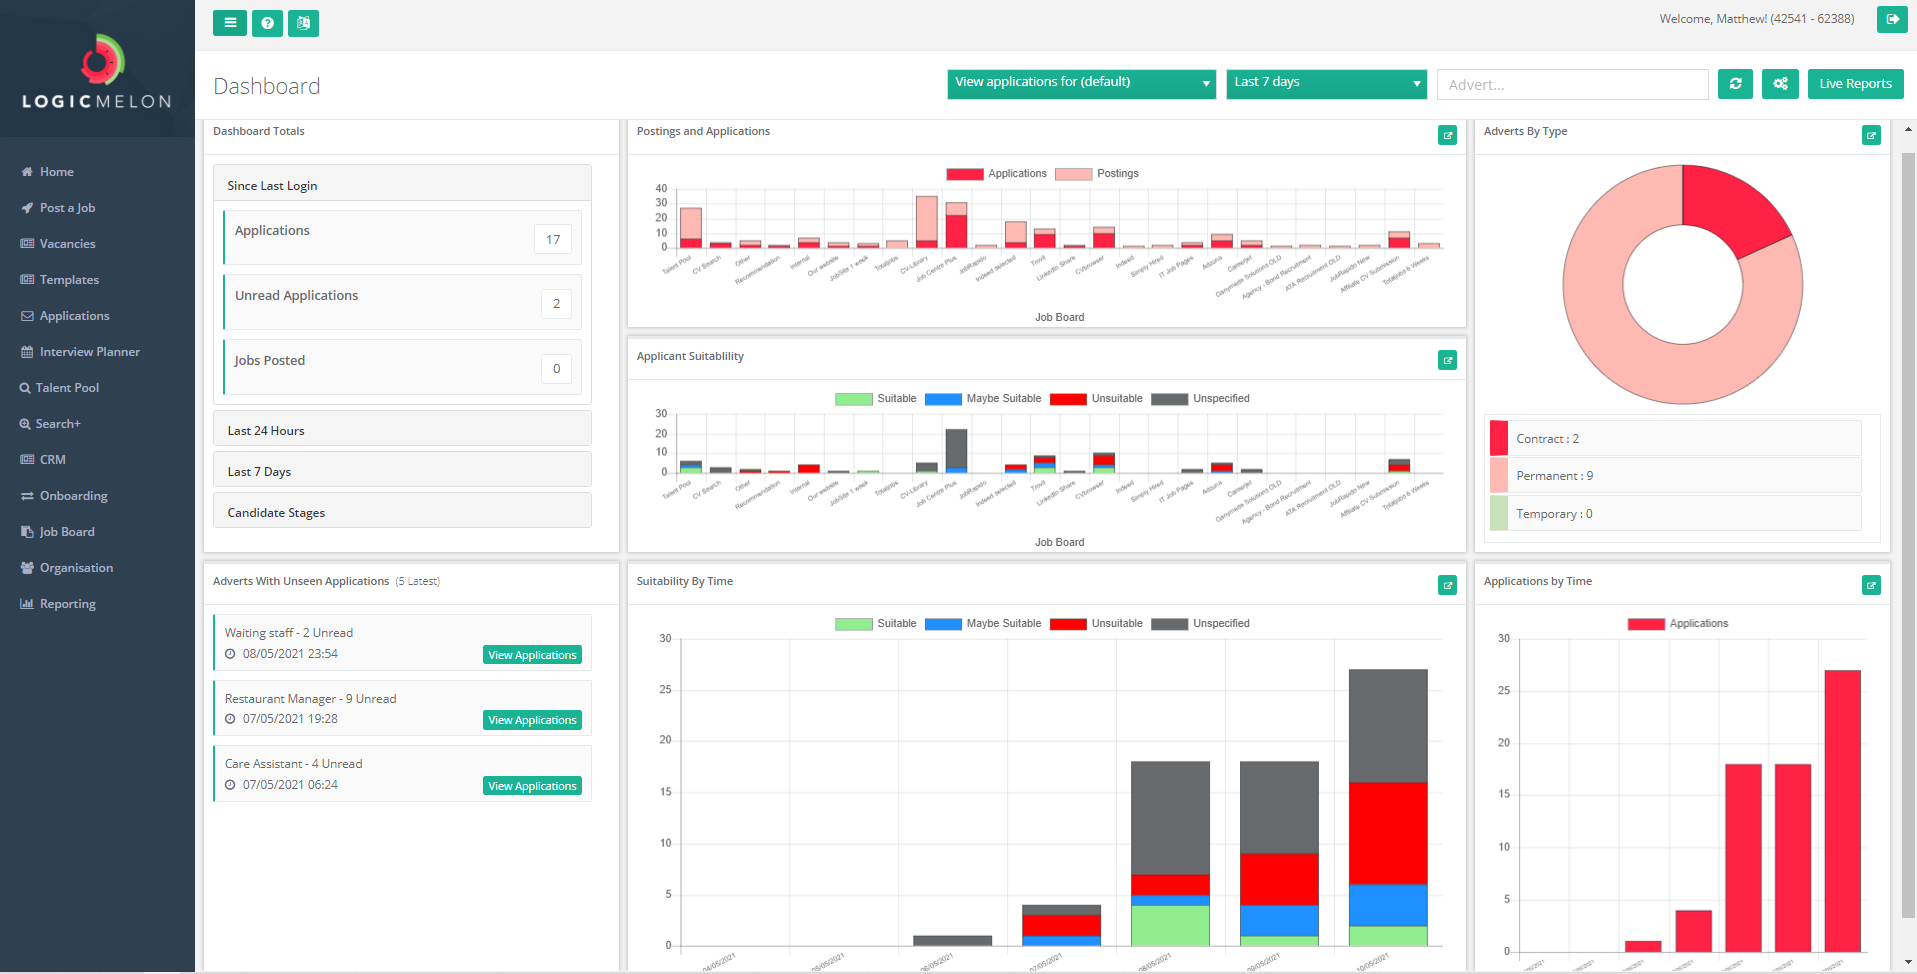Open Organisation in sidebar

67,568
